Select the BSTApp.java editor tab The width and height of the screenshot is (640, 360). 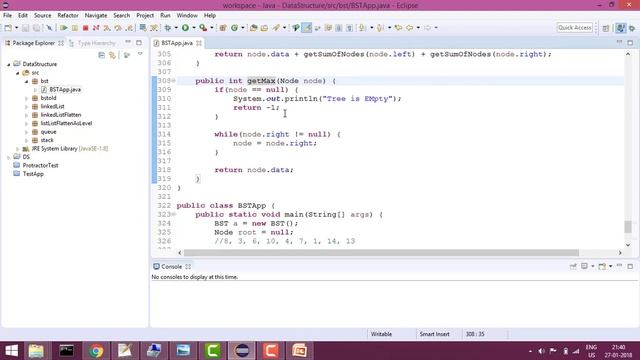177,43
